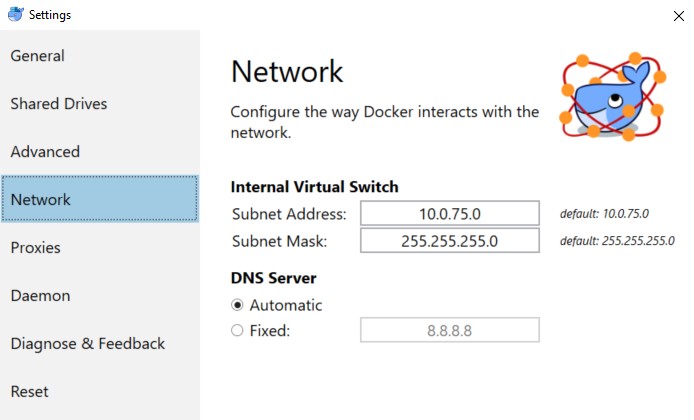Click the default 255.255.255.0 hint text
Image resolution: width=694 pixels, height=420 pixels.
[x=616, y=241]
